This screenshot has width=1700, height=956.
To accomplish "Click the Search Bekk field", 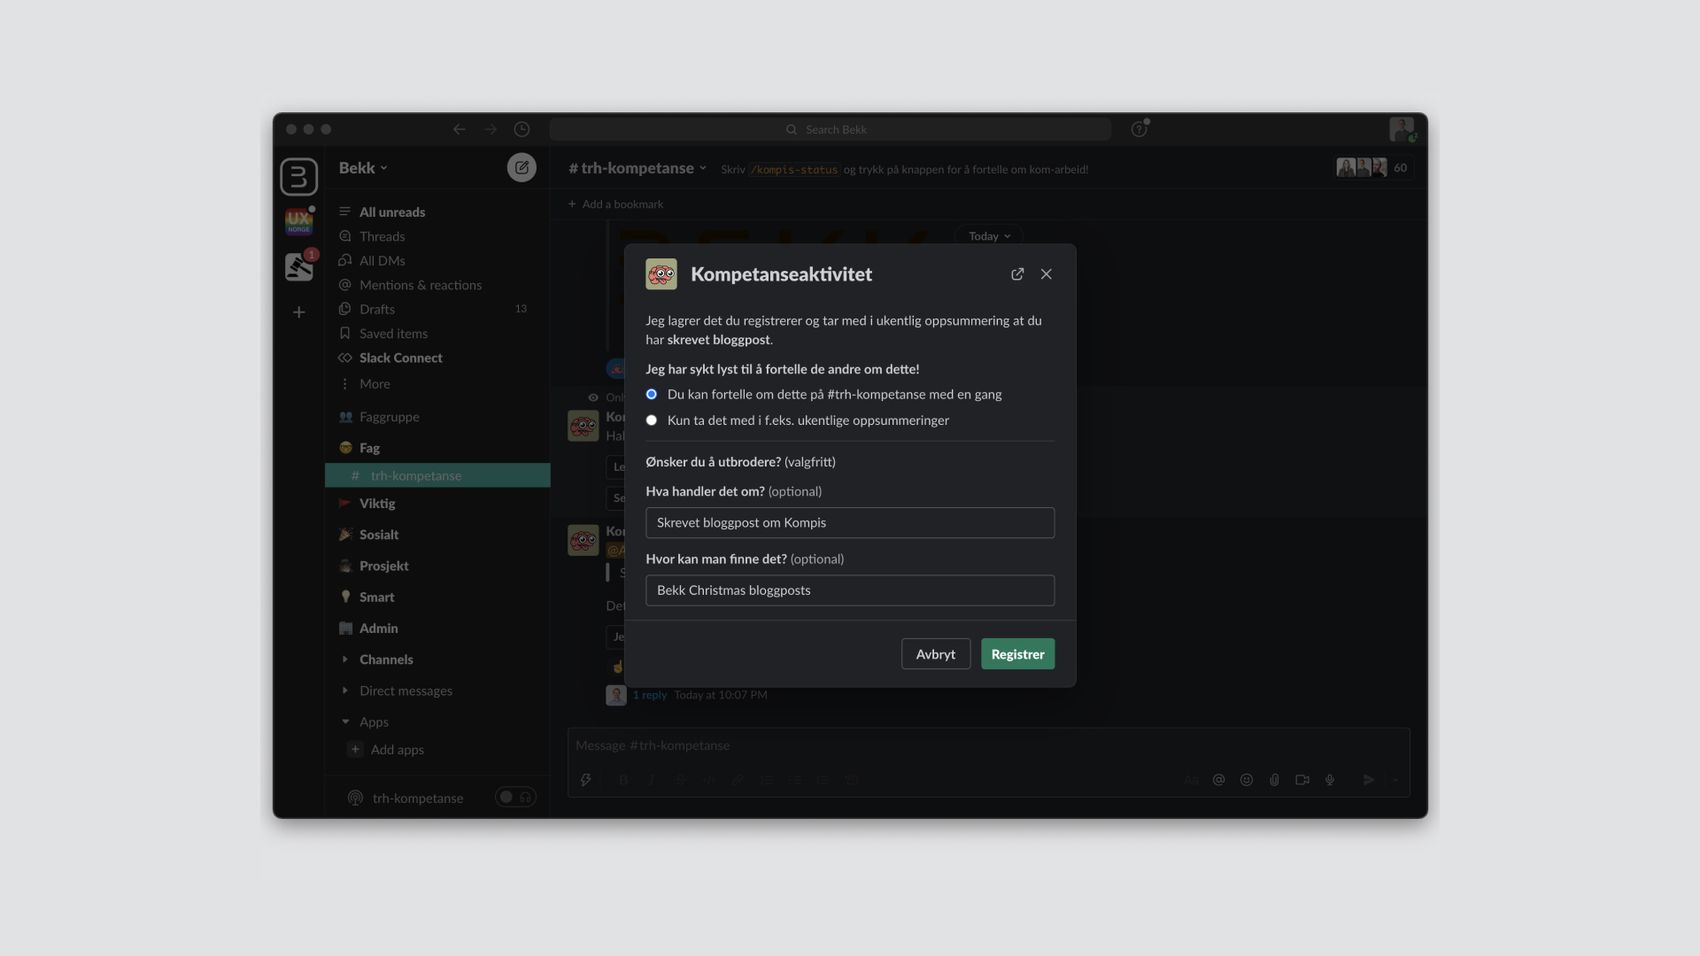I will (830, 129).
